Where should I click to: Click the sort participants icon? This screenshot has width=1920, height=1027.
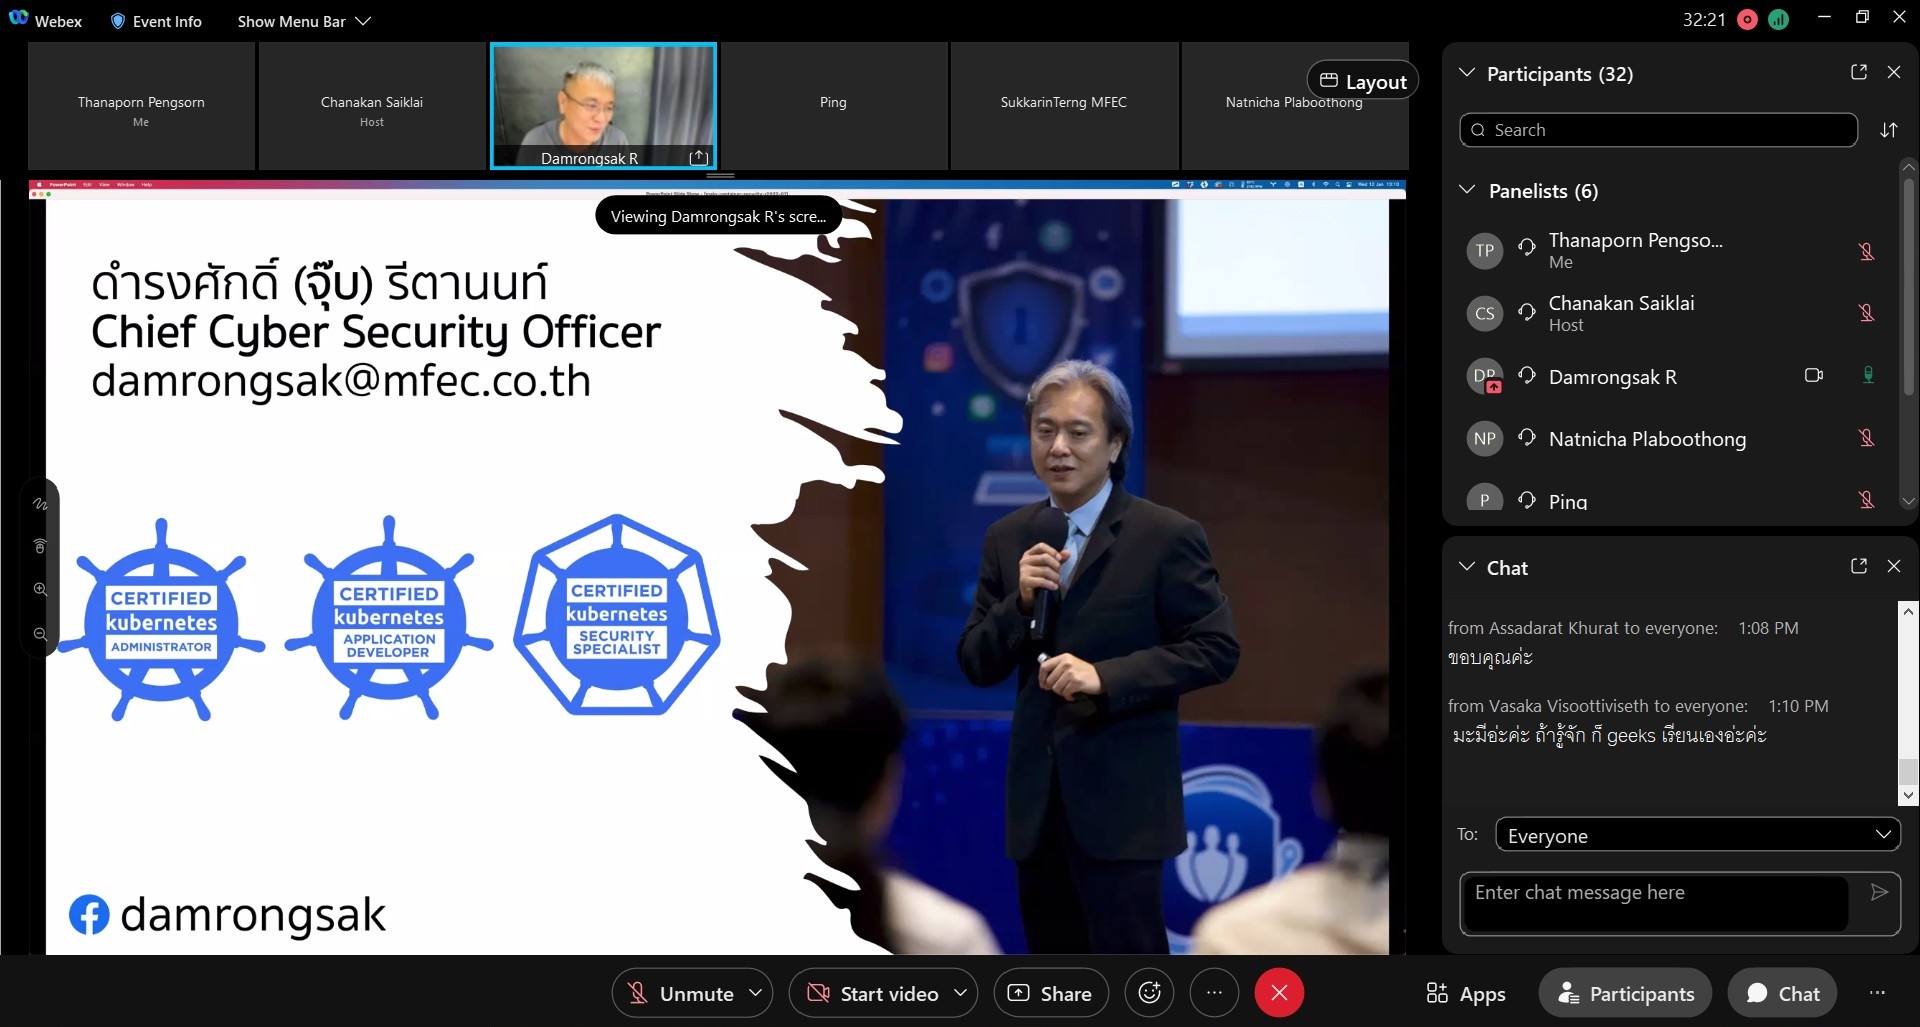pyautogui.click(x=1888, y=130)
